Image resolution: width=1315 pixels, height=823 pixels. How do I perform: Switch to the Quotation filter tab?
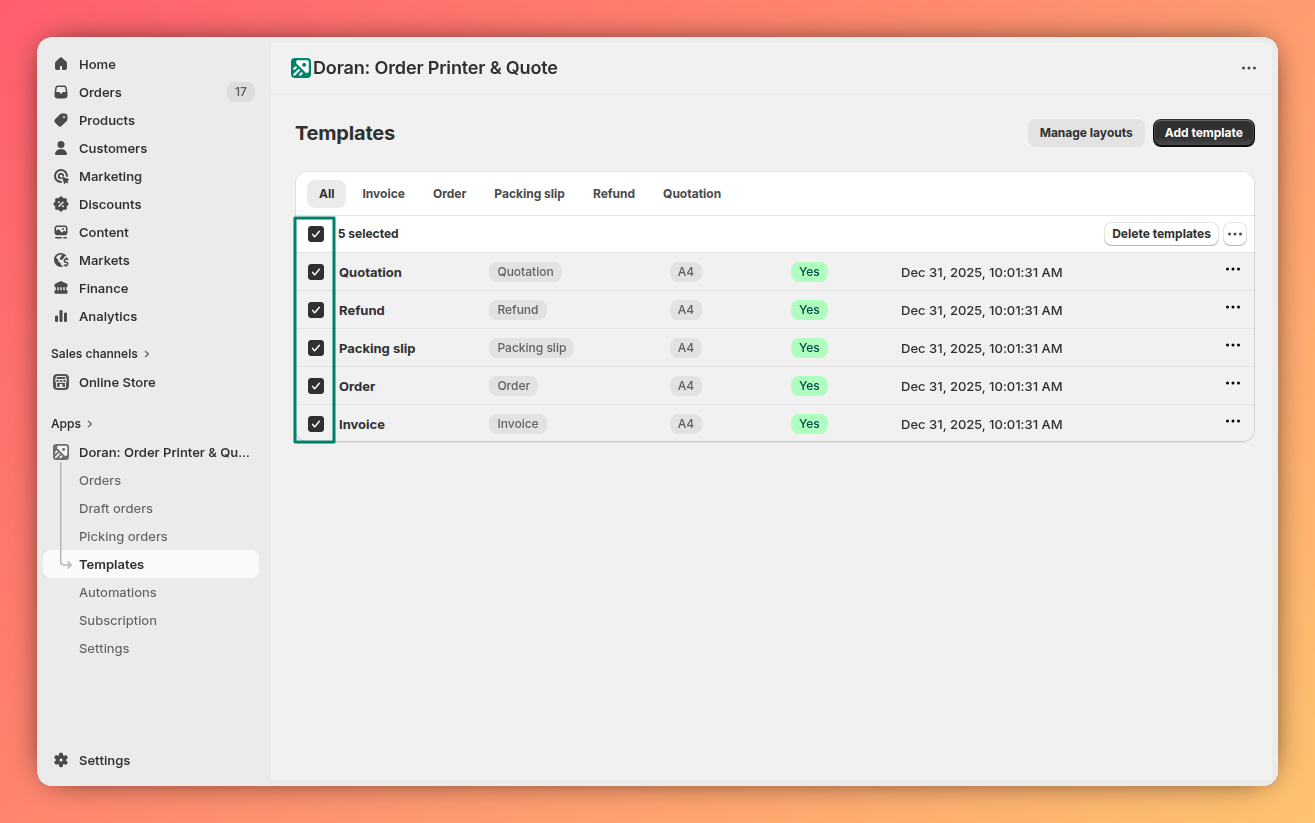[x=692, y=194]
